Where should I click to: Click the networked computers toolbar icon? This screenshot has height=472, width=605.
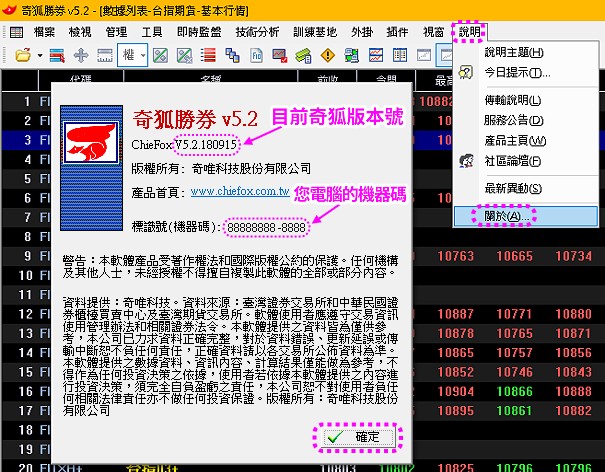point(352,56)
